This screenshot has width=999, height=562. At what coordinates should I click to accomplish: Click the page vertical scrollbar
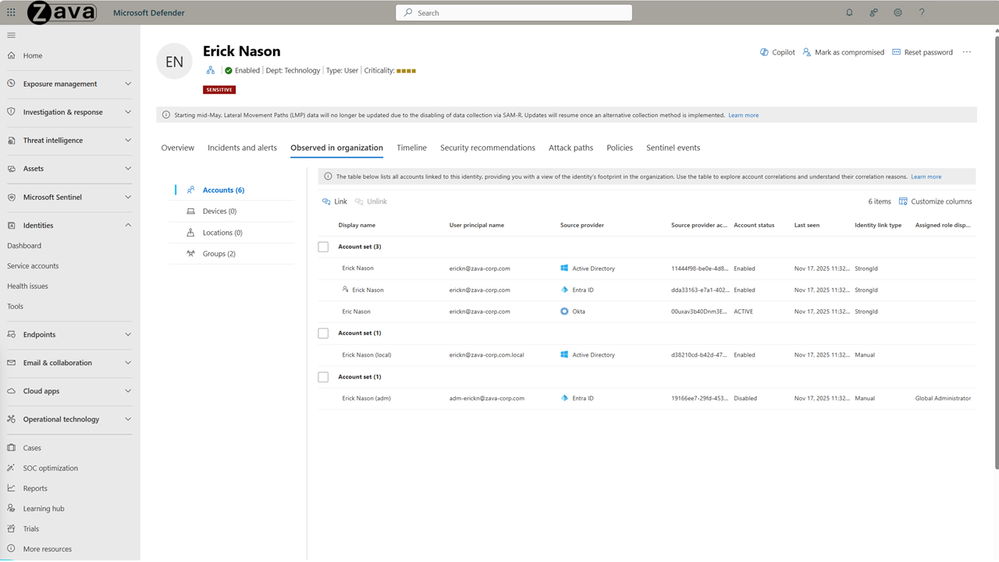point(996,255)
